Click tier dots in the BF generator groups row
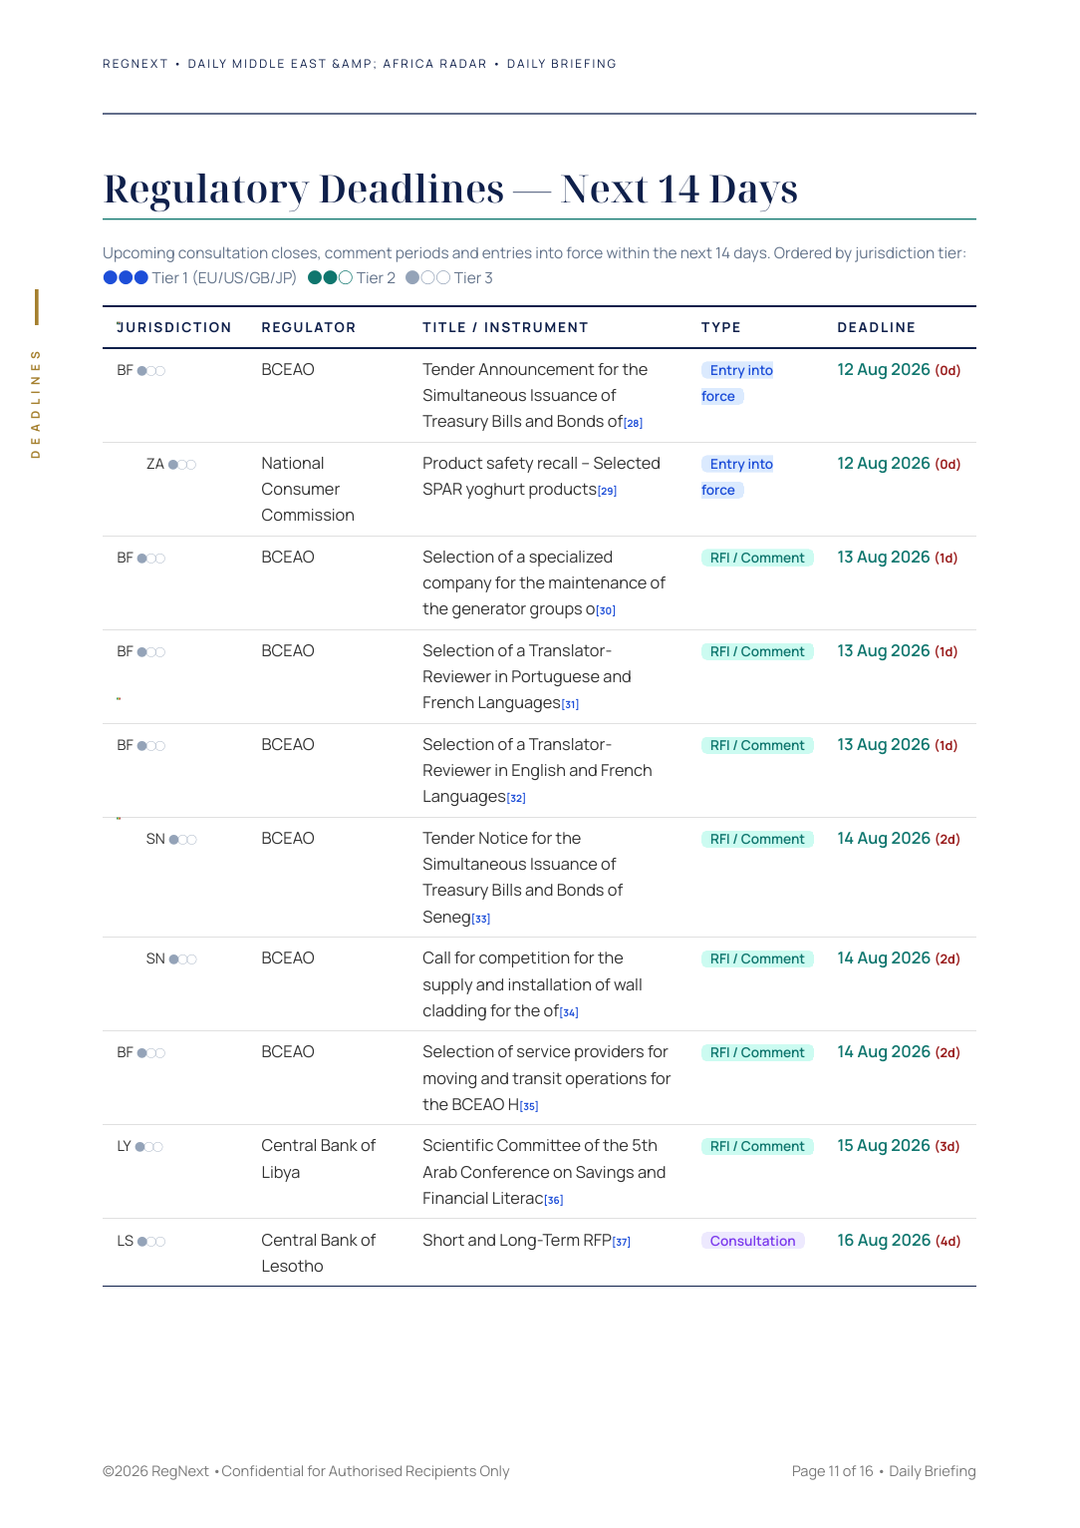1080x1528 pixels. click(151, 559)
